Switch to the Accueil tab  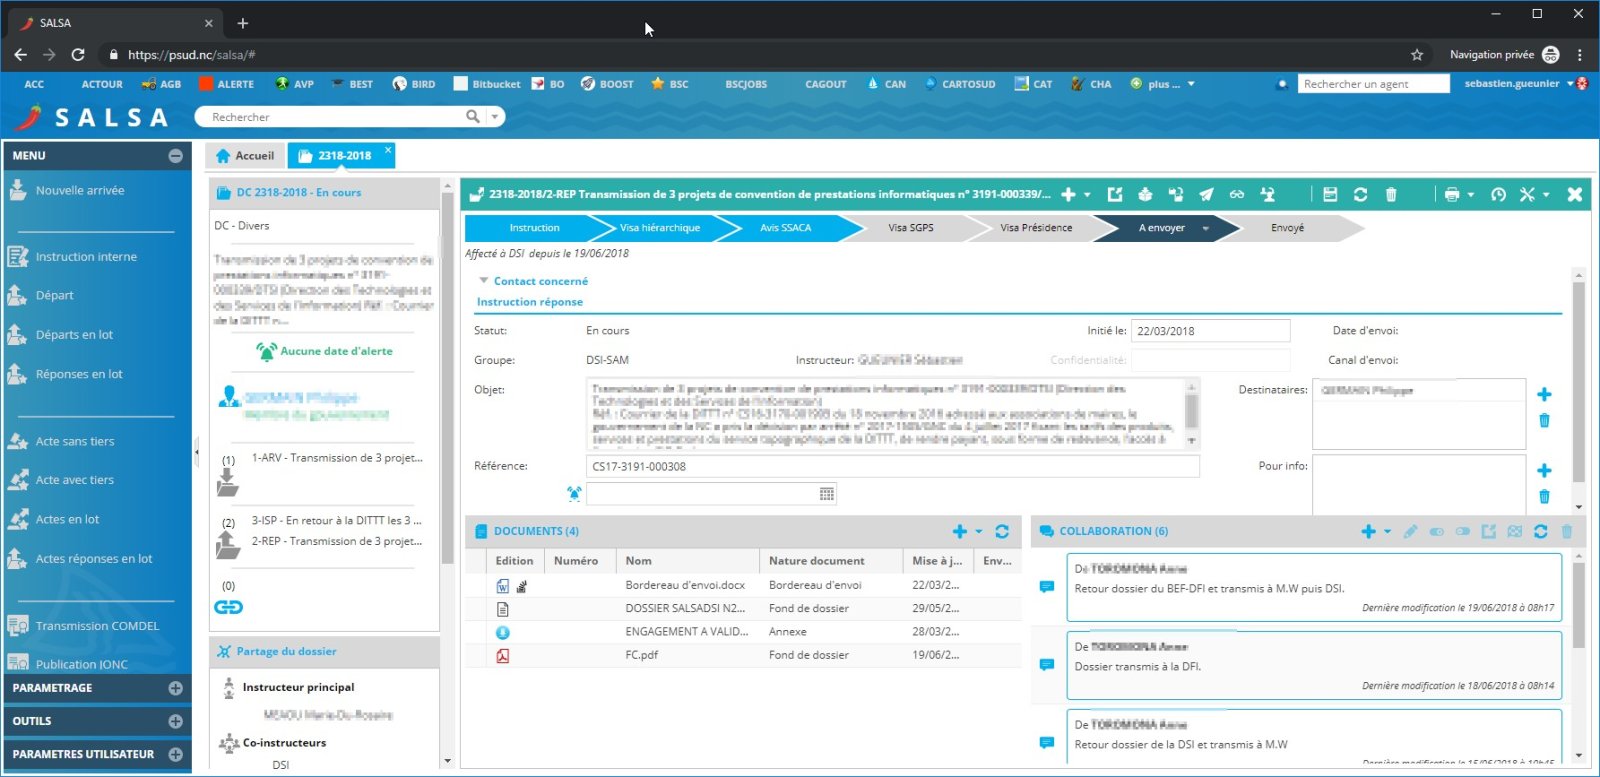tap(245, 156)
